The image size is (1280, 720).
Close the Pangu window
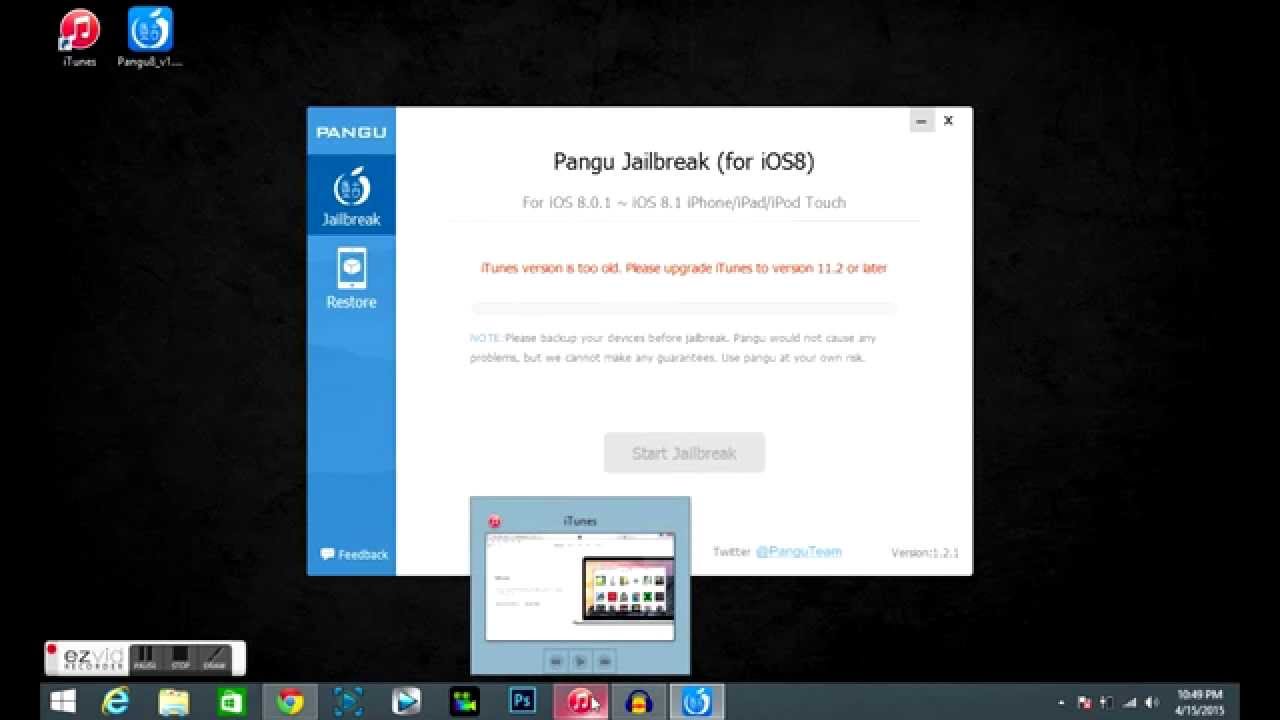(x=948, y=120)
